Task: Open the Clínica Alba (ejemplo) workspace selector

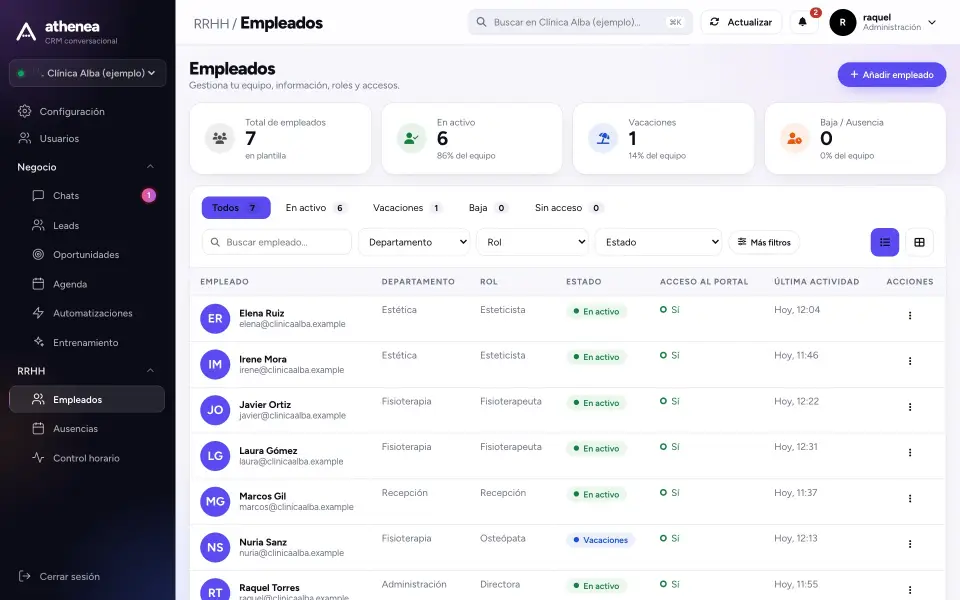Action: tap(87, 73)
